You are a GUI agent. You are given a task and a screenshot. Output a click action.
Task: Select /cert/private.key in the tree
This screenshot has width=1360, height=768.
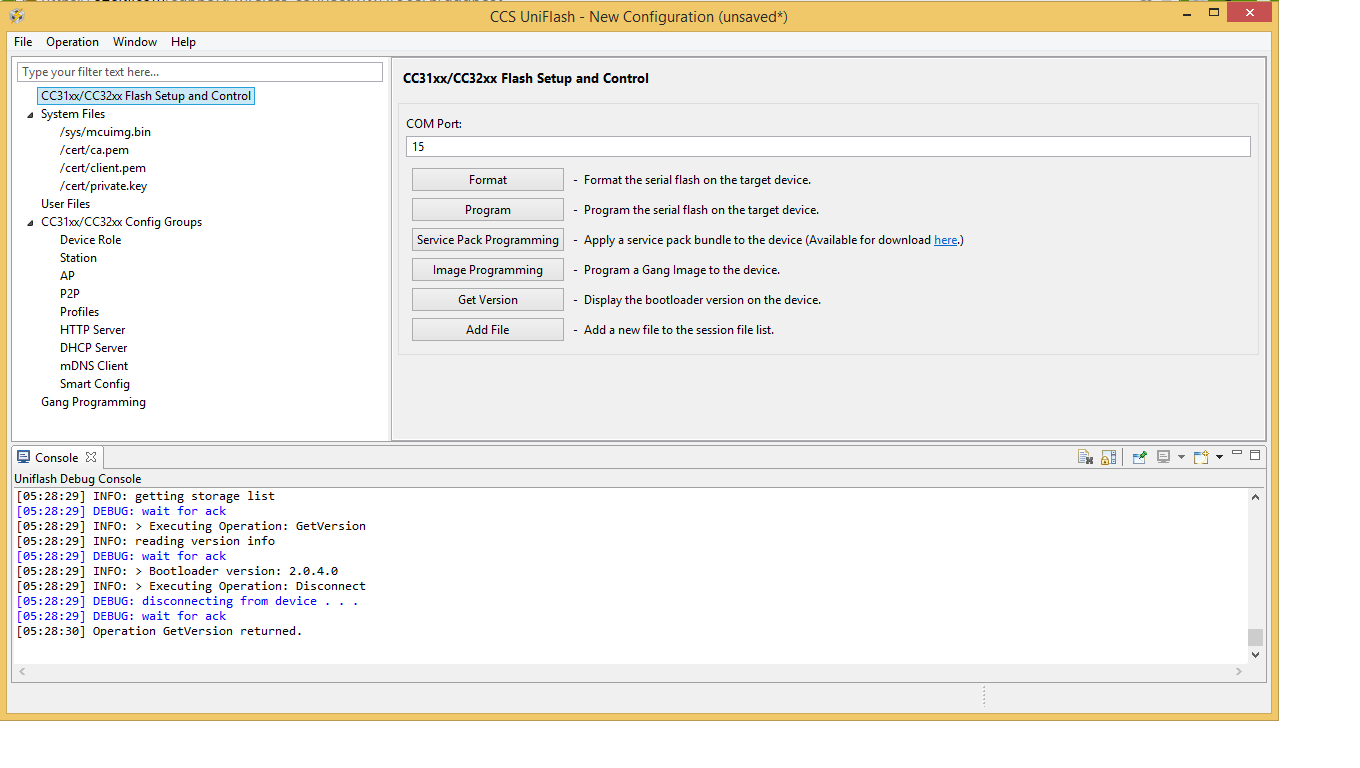(x=103, y=186)
